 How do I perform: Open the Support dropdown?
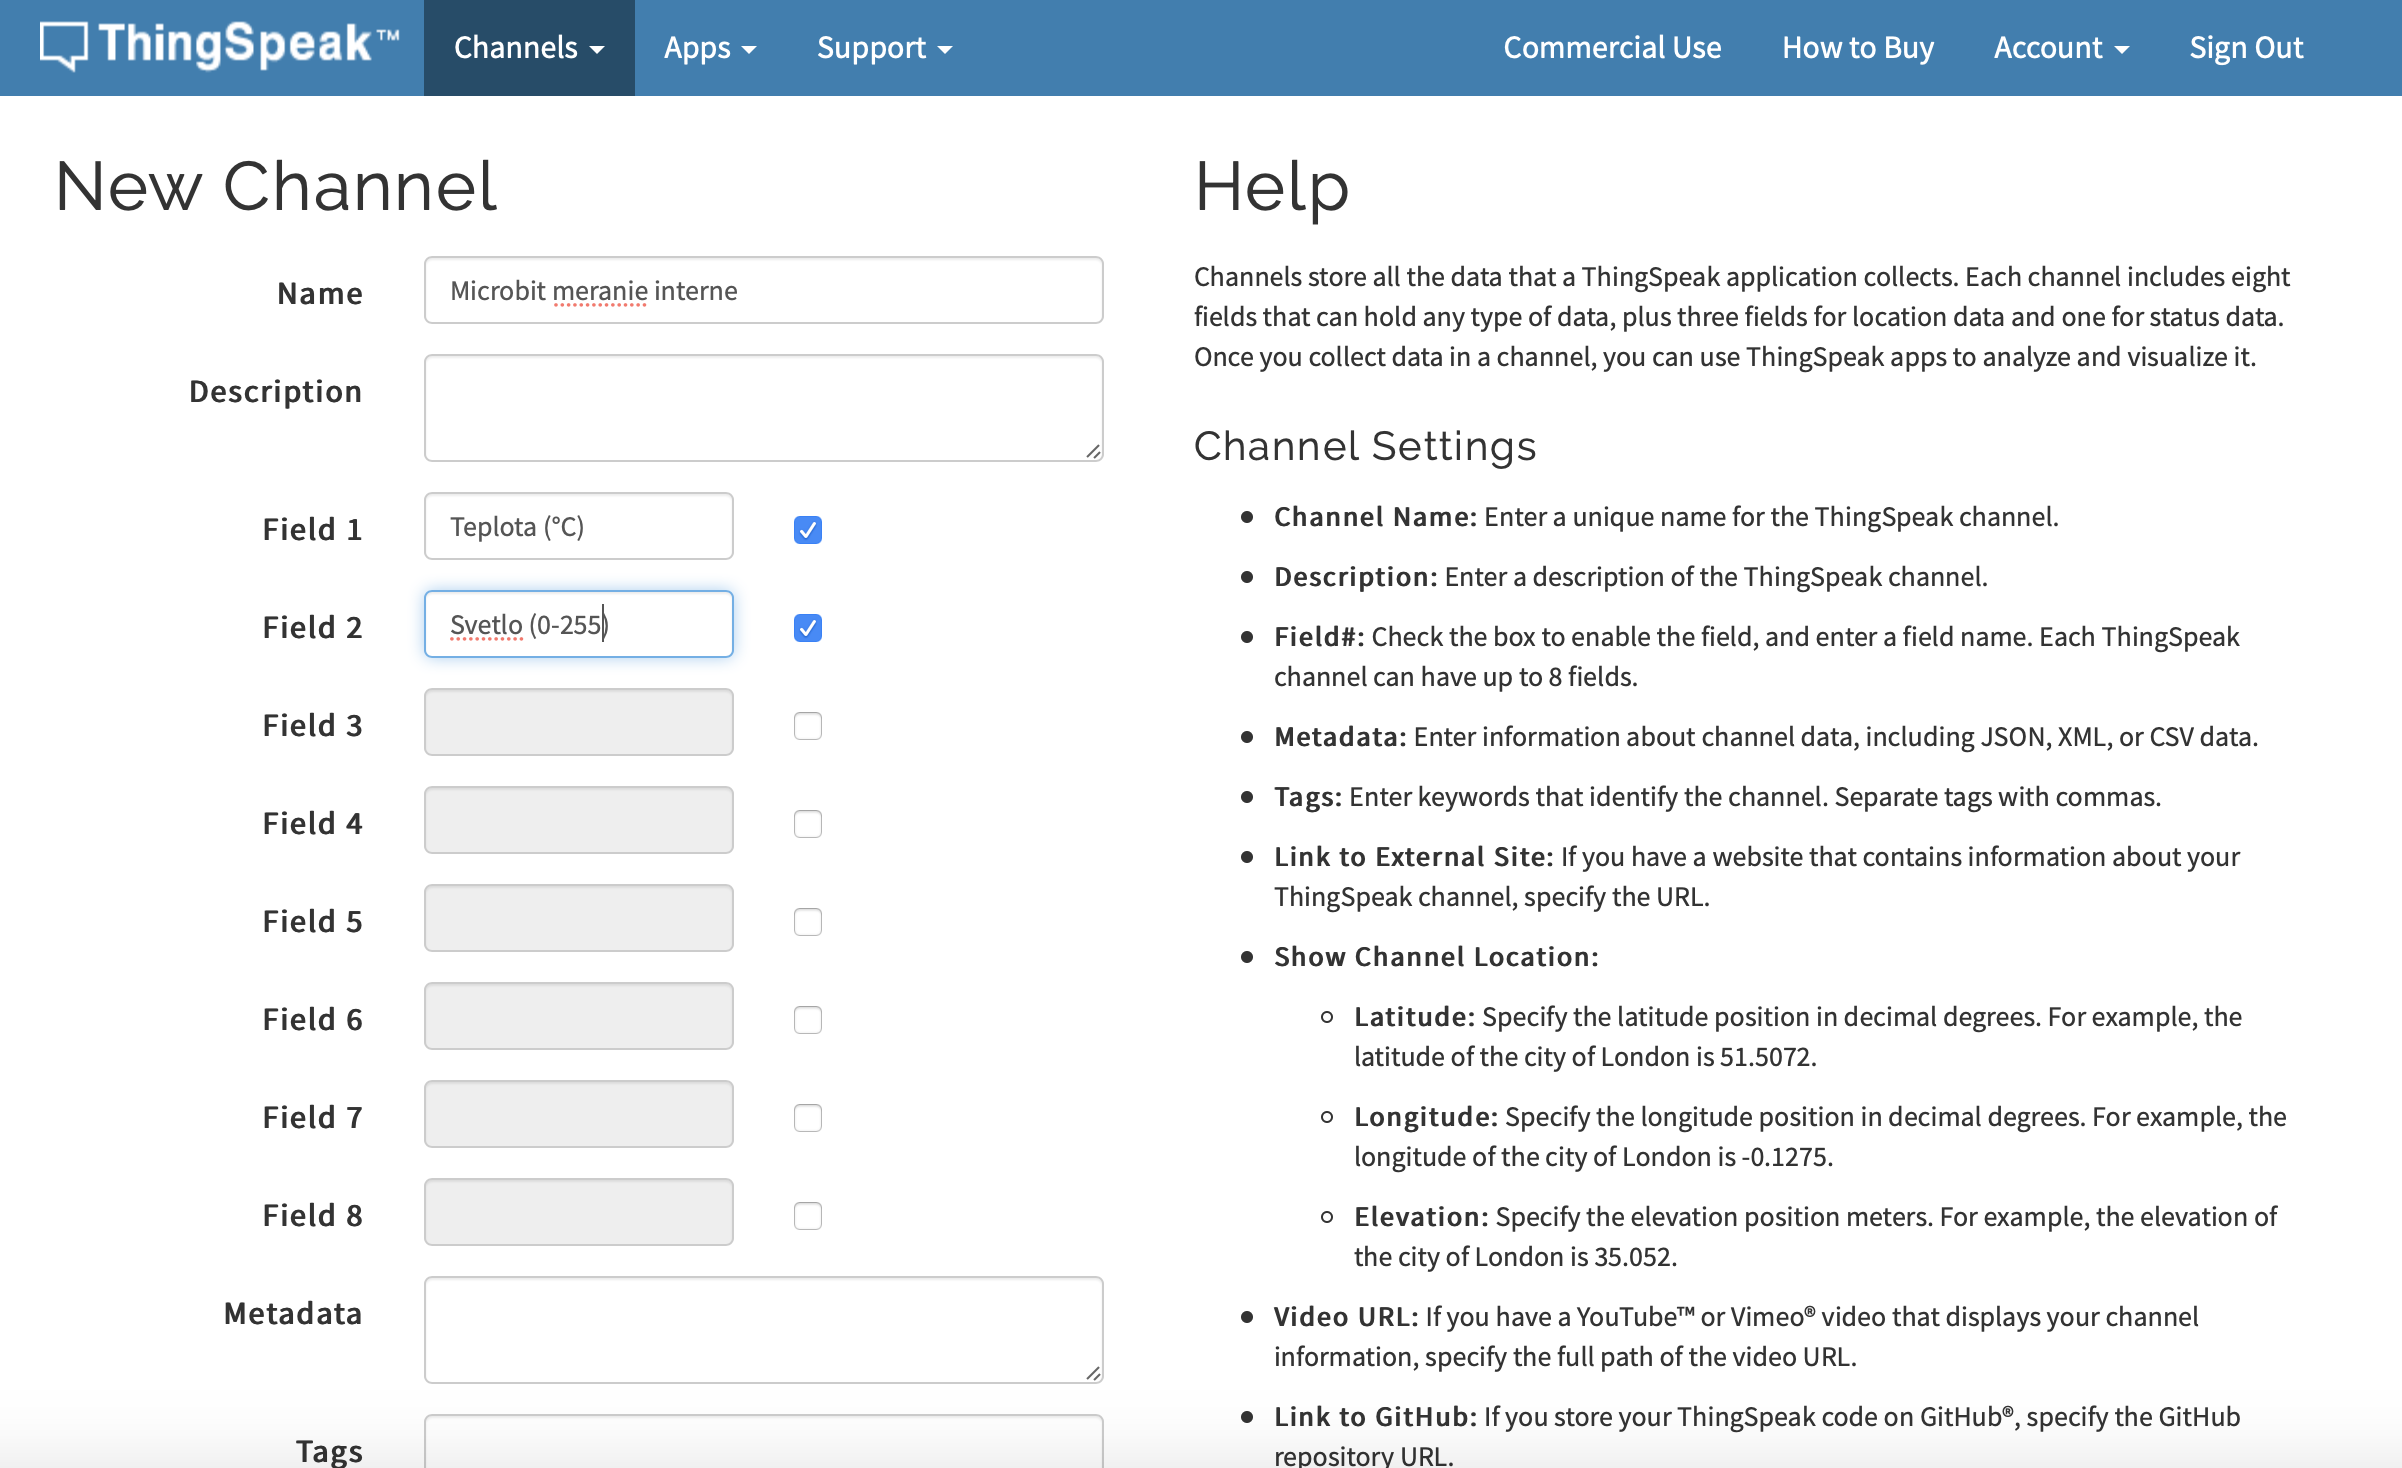click(883, 48)
